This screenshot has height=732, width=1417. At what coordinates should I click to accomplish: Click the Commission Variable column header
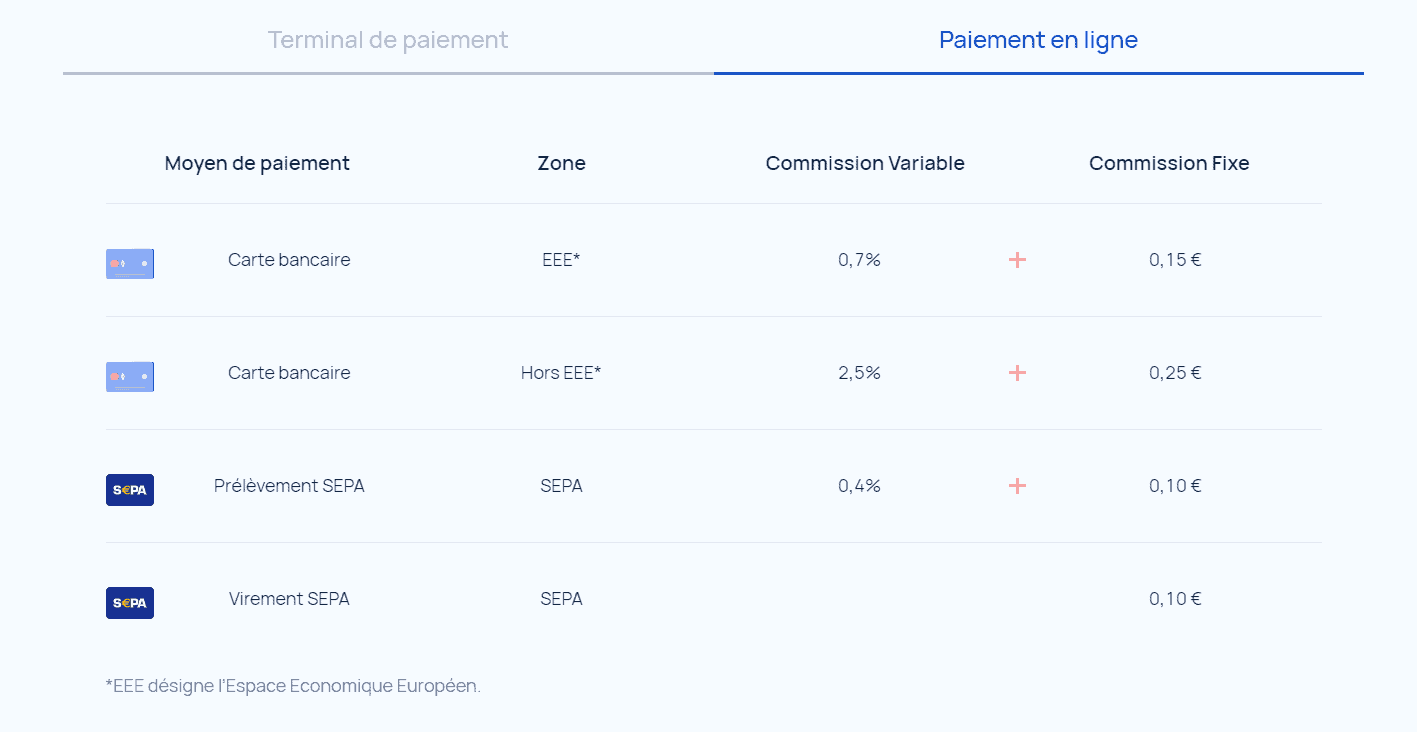pos(865,163)
